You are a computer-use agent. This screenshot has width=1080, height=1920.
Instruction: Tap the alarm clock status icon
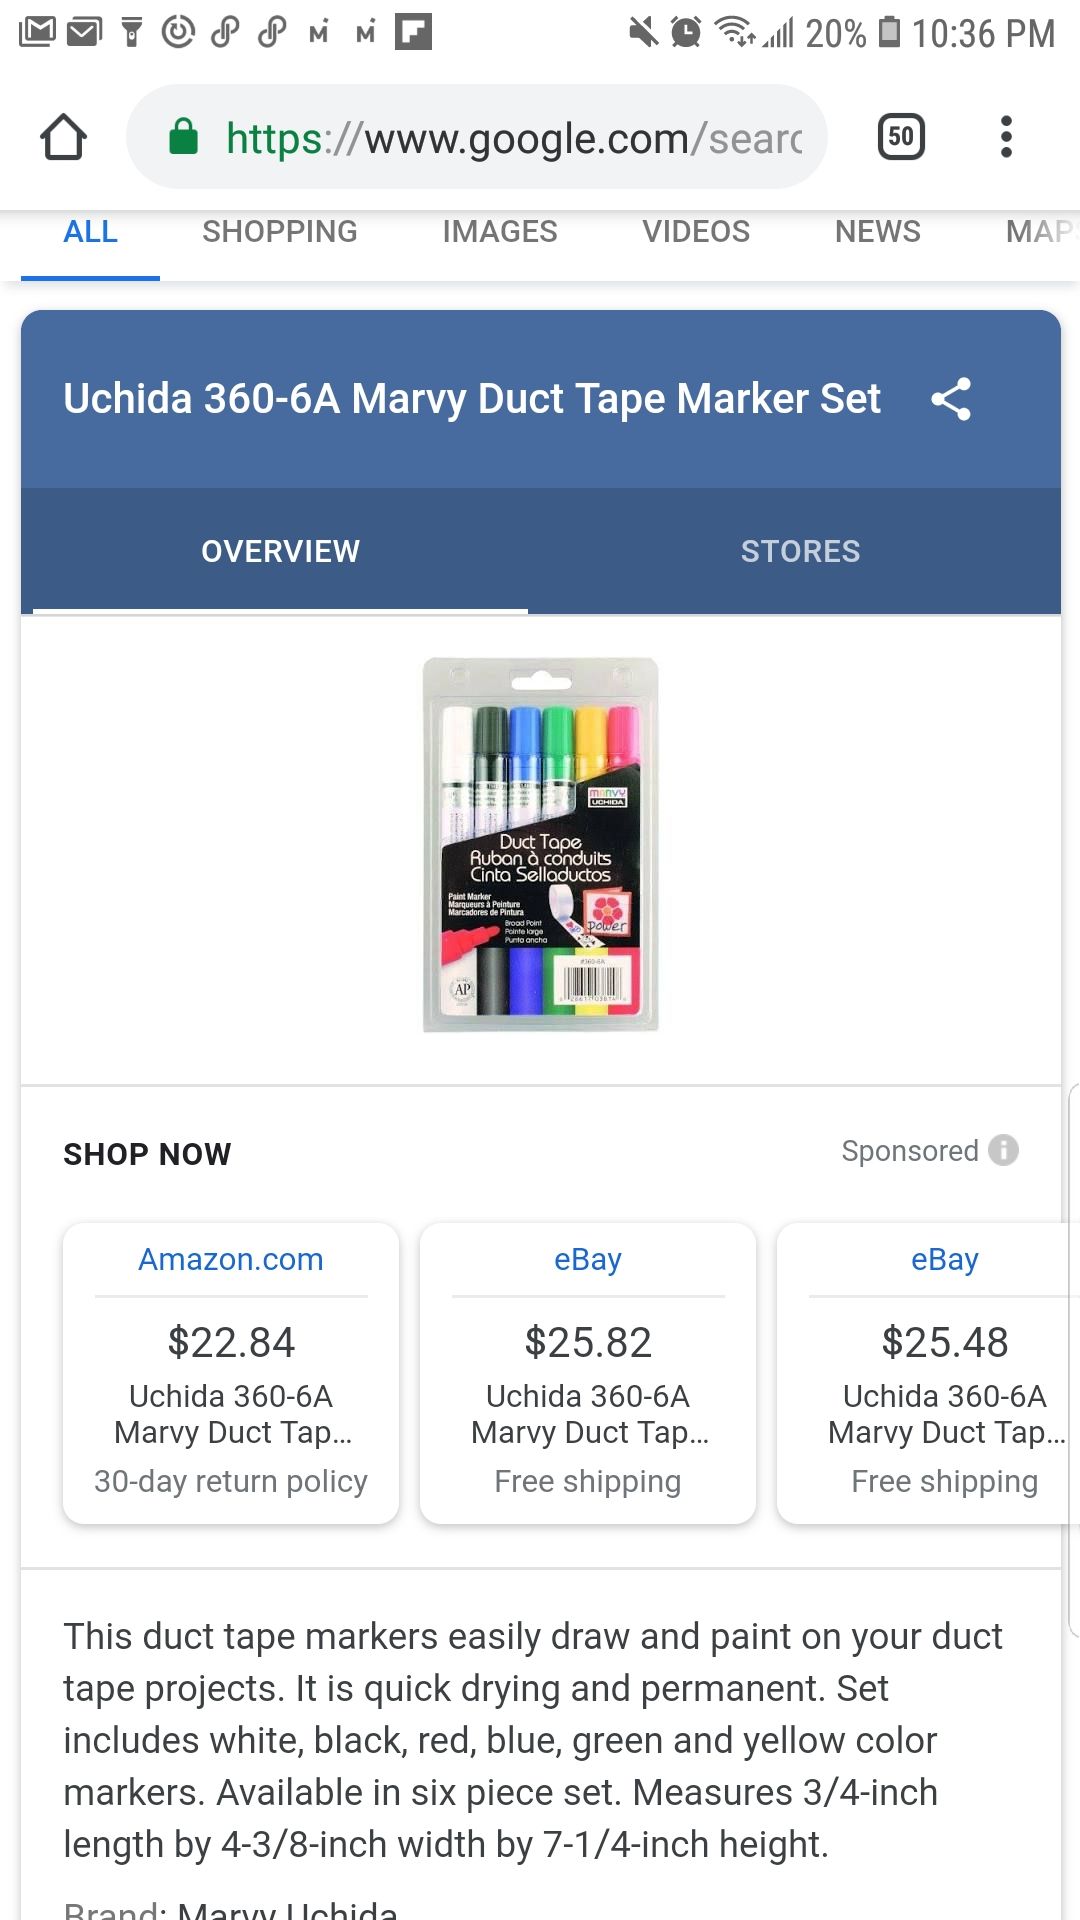(686, 32)
